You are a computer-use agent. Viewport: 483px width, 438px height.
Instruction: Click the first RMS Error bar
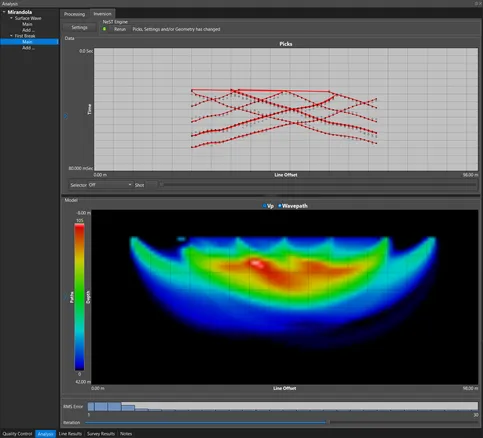91,406
